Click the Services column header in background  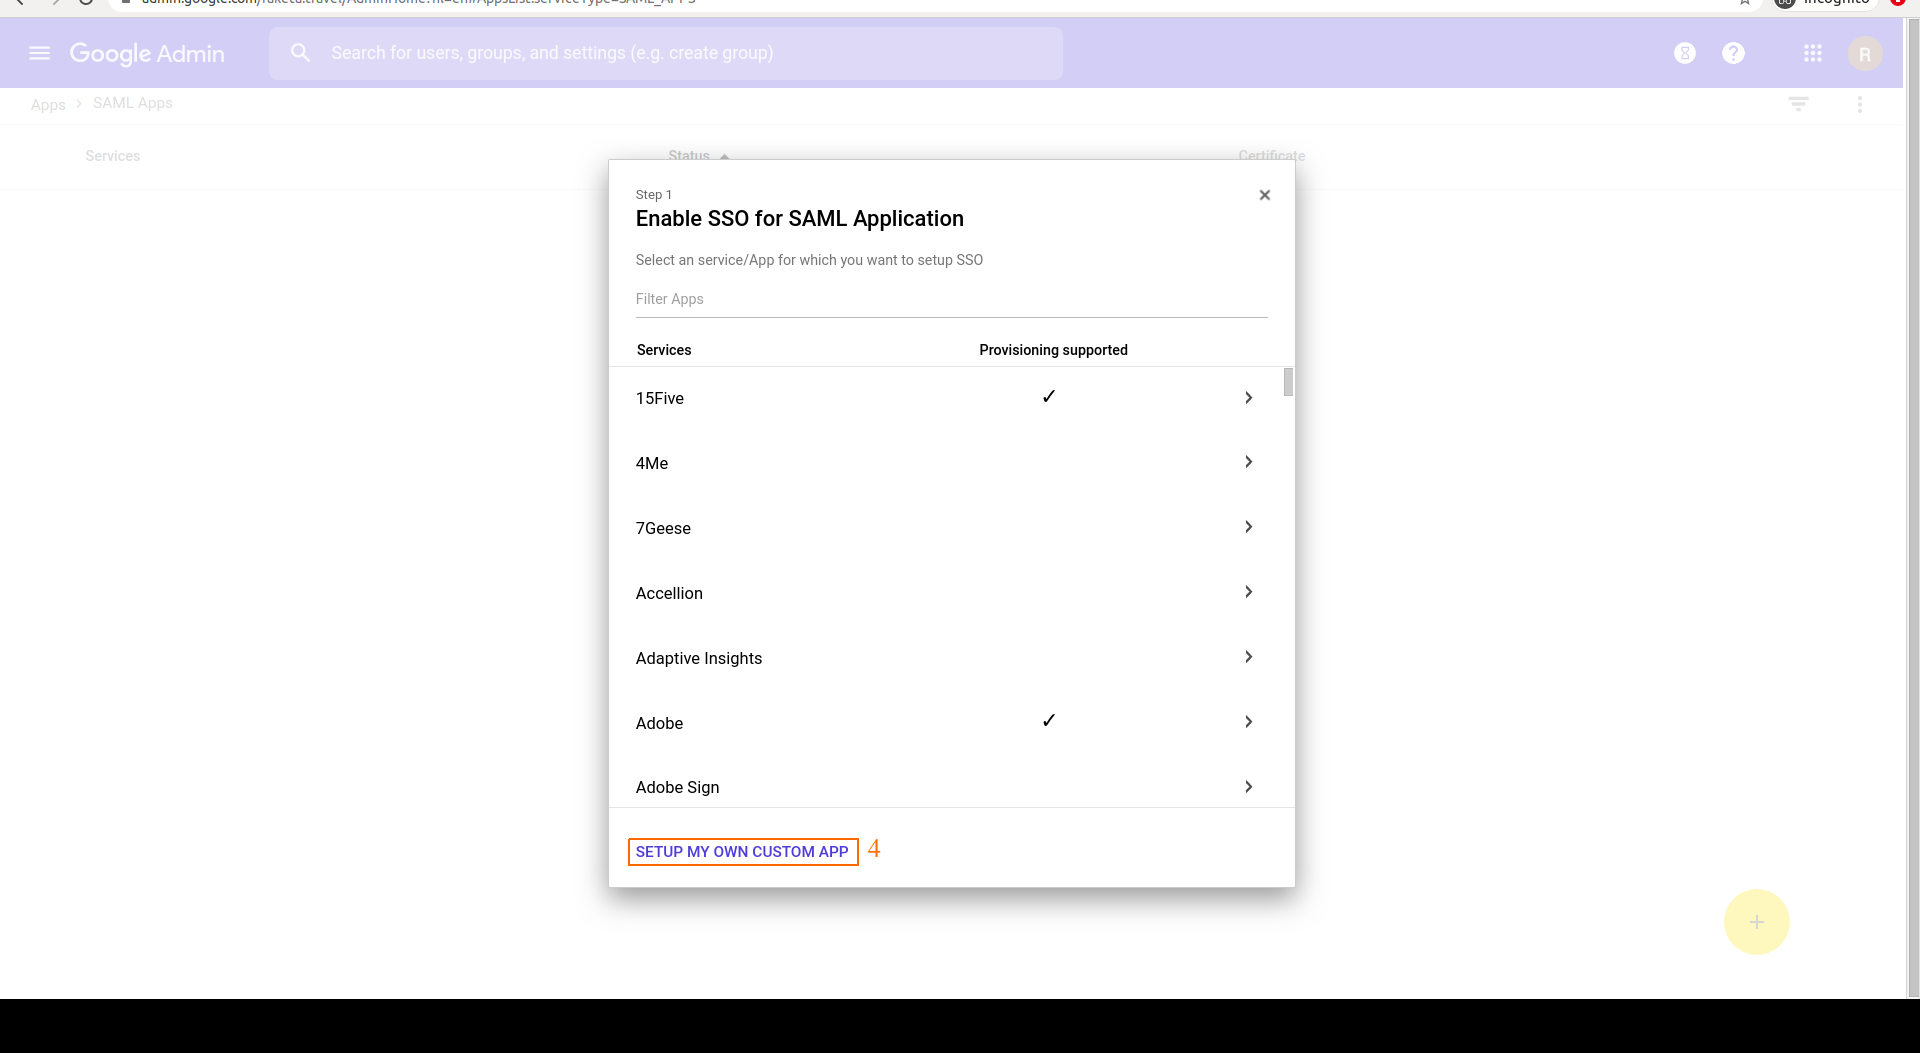[113, 156]
